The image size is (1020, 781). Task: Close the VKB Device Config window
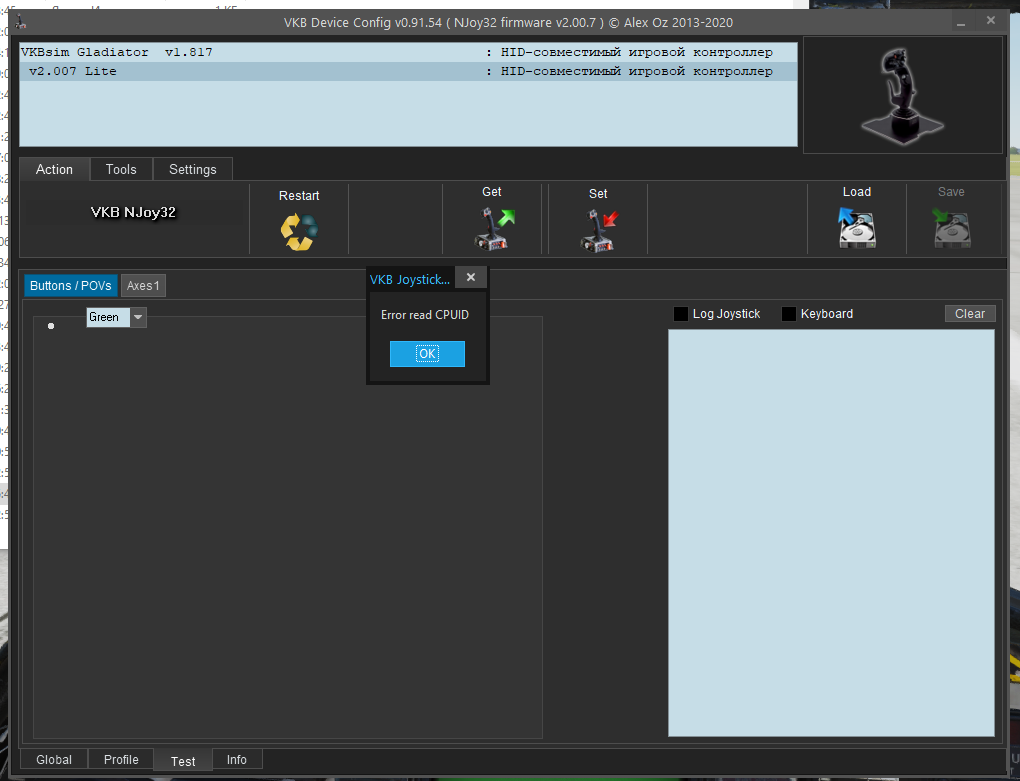[x=991, y=21]
